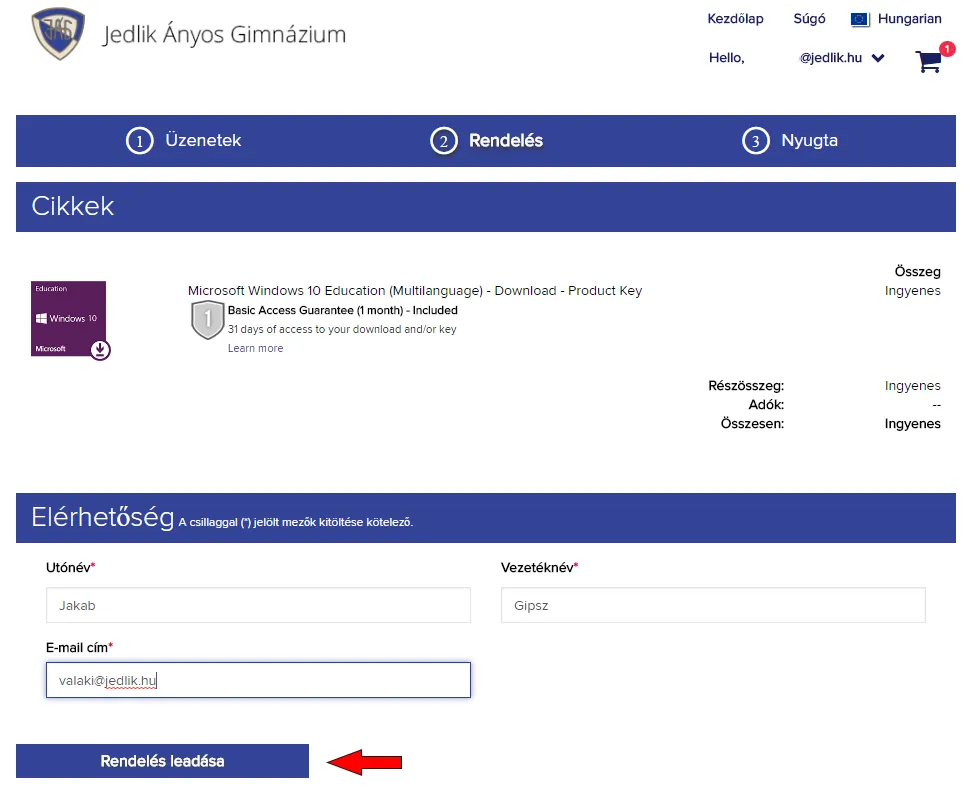Follow the Learn more link
Screen dimensions: 974x811
click(x=255, y=348)
